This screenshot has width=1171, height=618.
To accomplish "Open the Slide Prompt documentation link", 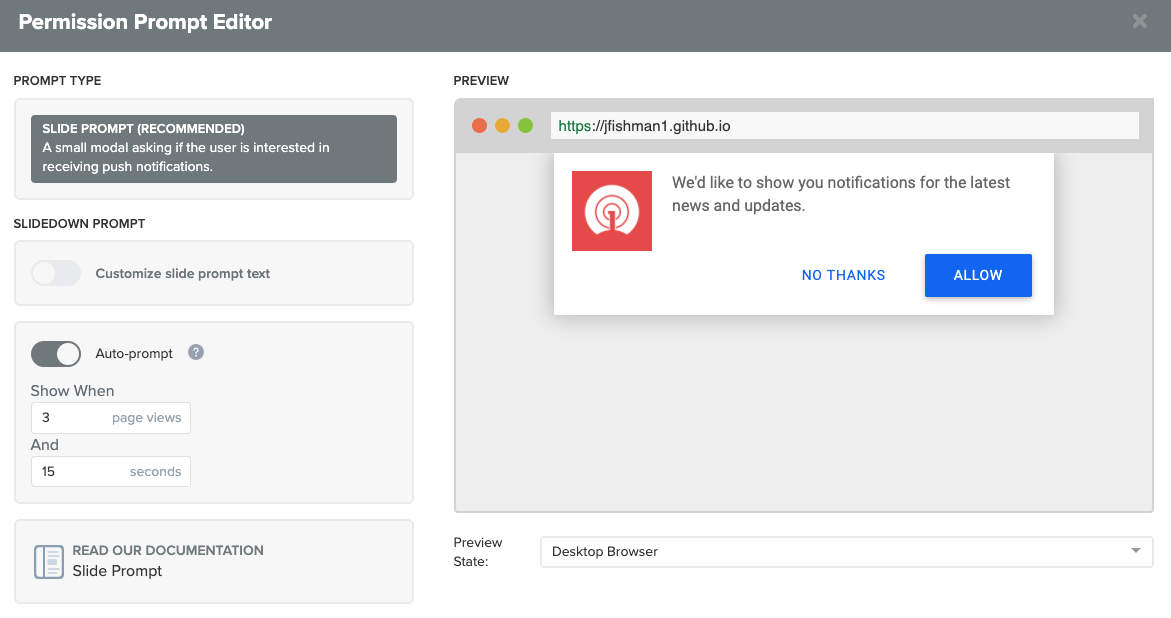I will pyautogui.click(x=117, y=571).
